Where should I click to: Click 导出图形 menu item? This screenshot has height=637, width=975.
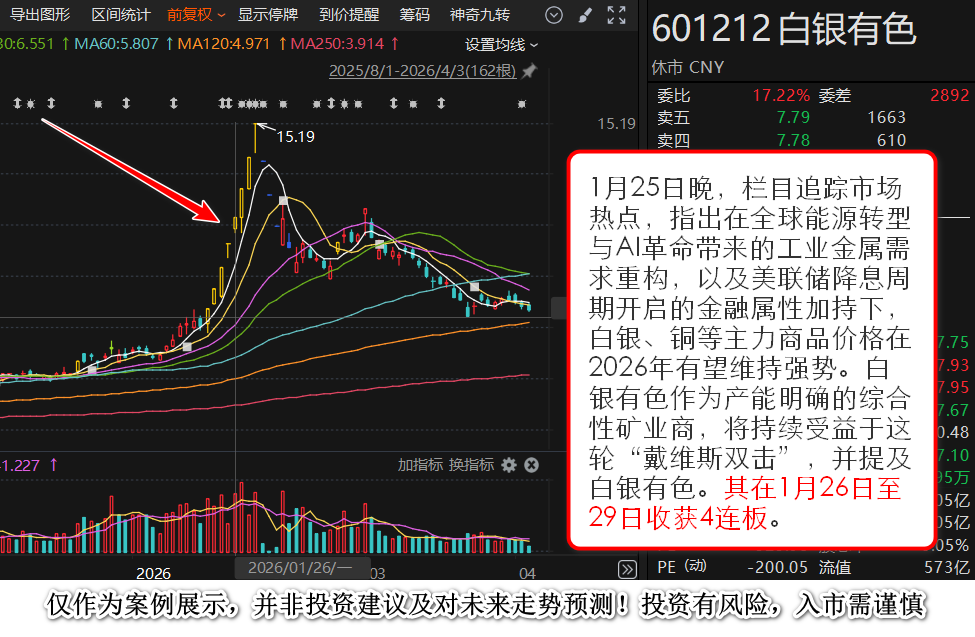click(40, 15)
